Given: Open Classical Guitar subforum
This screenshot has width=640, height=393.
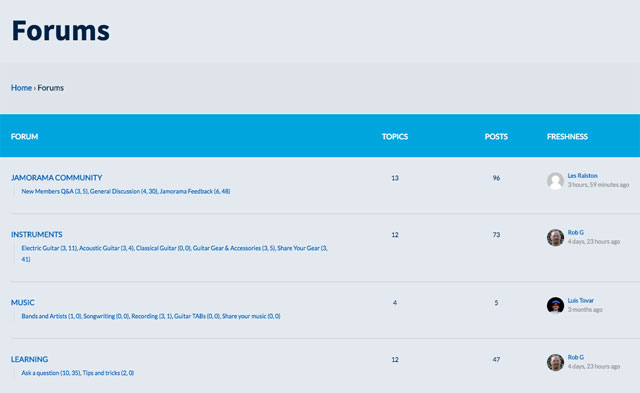Looking at the screenshot, I should (164, 248).
